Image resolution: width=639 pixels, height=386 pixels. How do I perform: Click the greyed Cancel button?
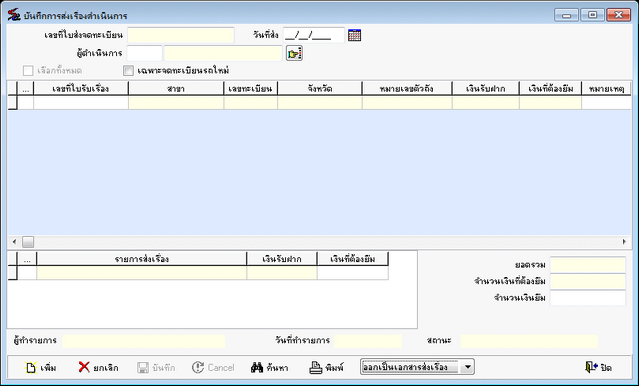(213, 367)
